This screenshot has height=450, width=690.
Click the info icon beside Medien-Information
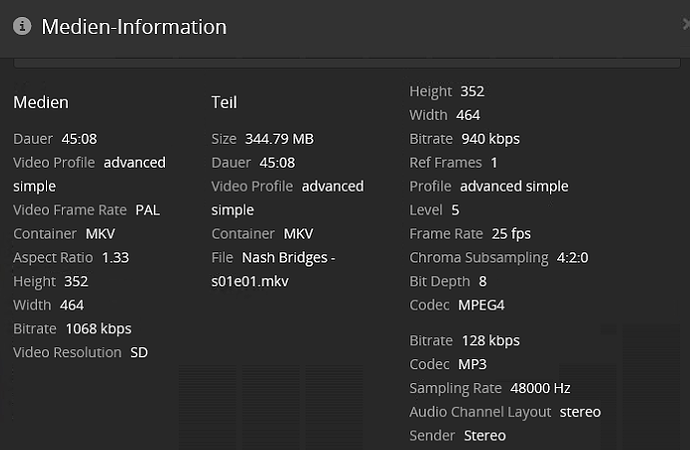(22, 26)
